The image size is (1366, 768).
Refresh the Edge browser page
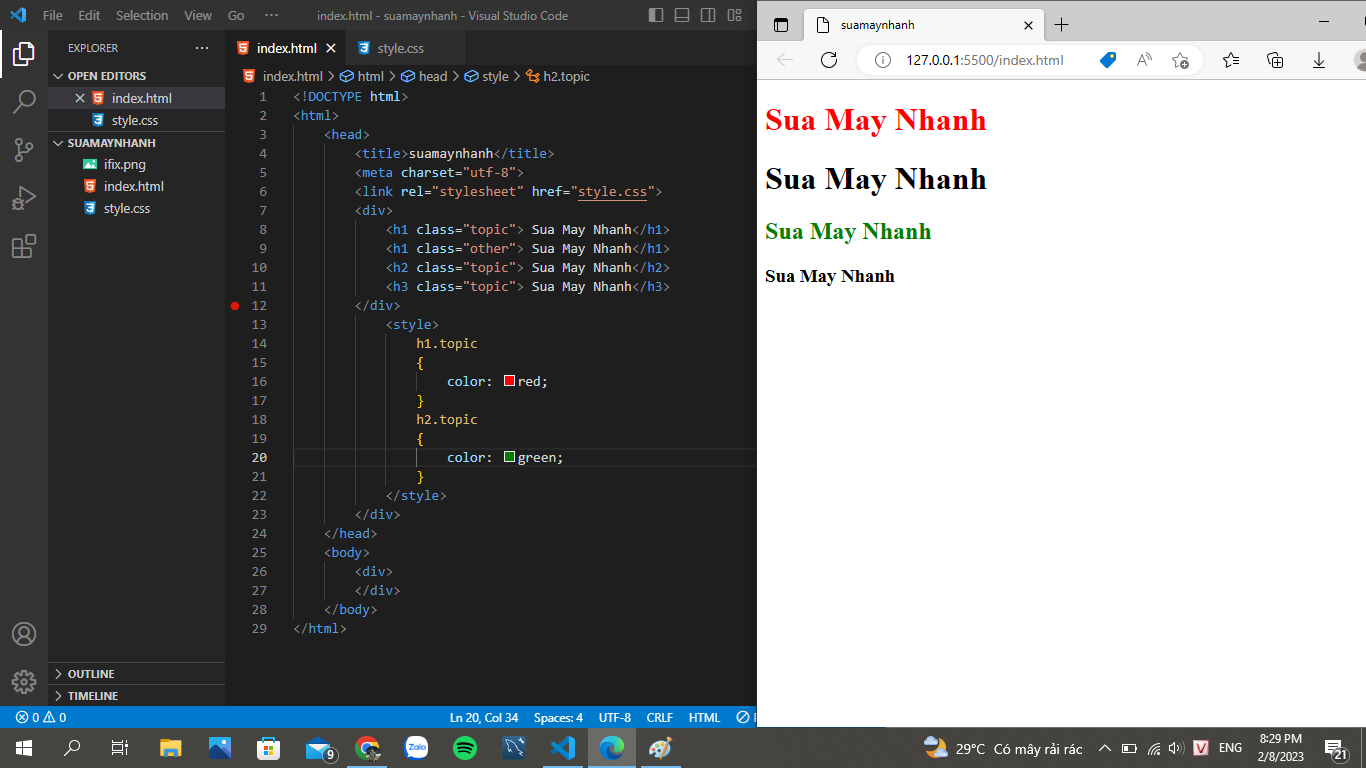coord(828,60)
